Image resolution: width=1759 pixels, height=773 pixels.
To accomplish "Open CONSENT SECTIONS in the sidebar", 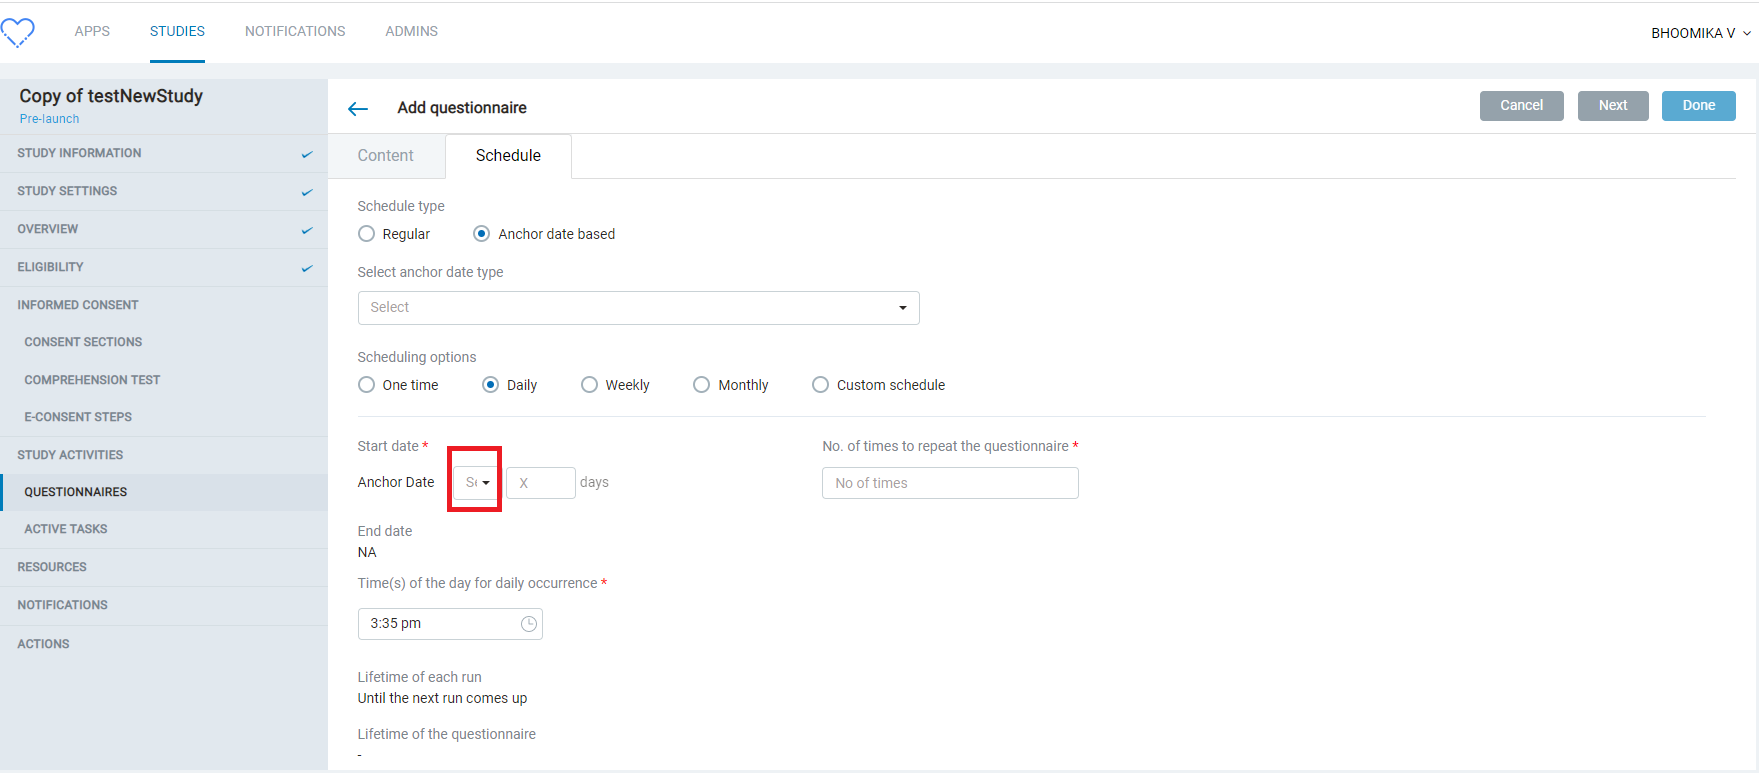I will [164, 343].
